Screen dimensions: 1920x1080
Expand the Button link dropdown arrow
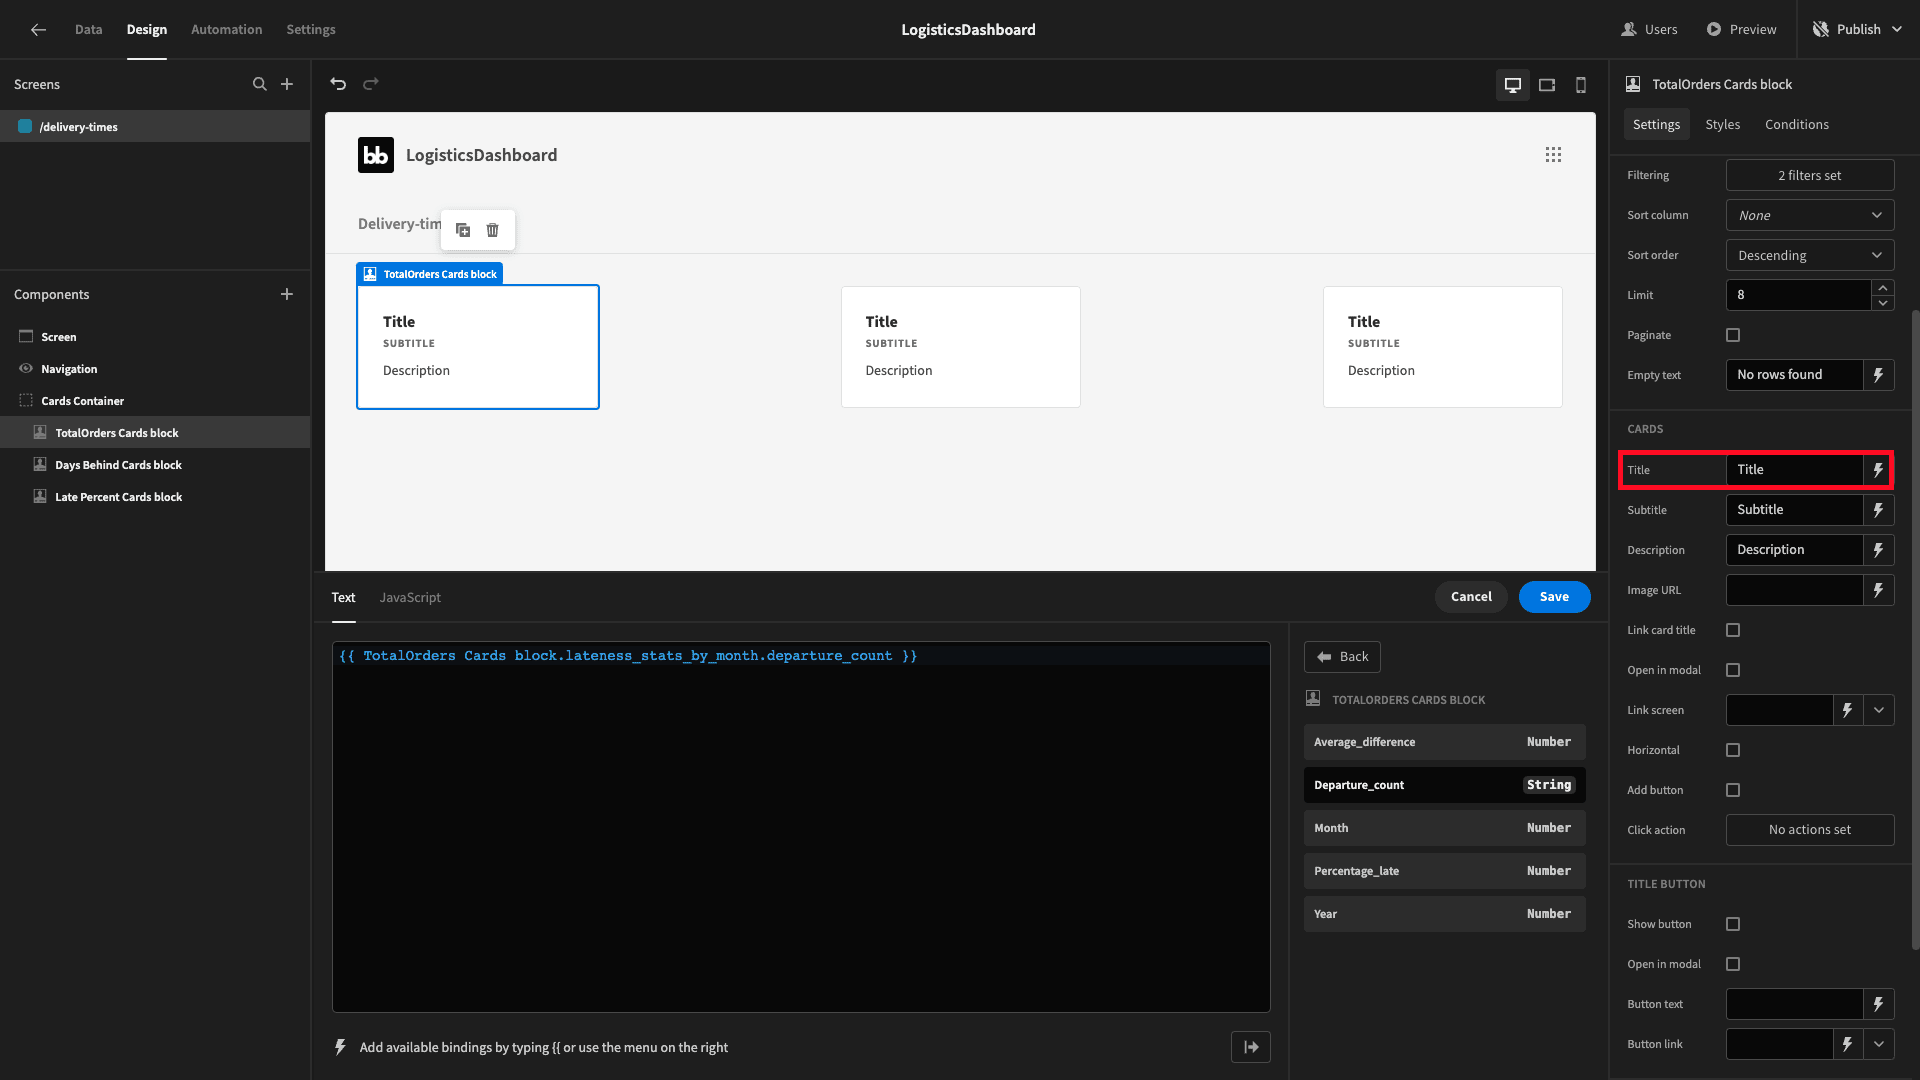tap(1879, 1044)
